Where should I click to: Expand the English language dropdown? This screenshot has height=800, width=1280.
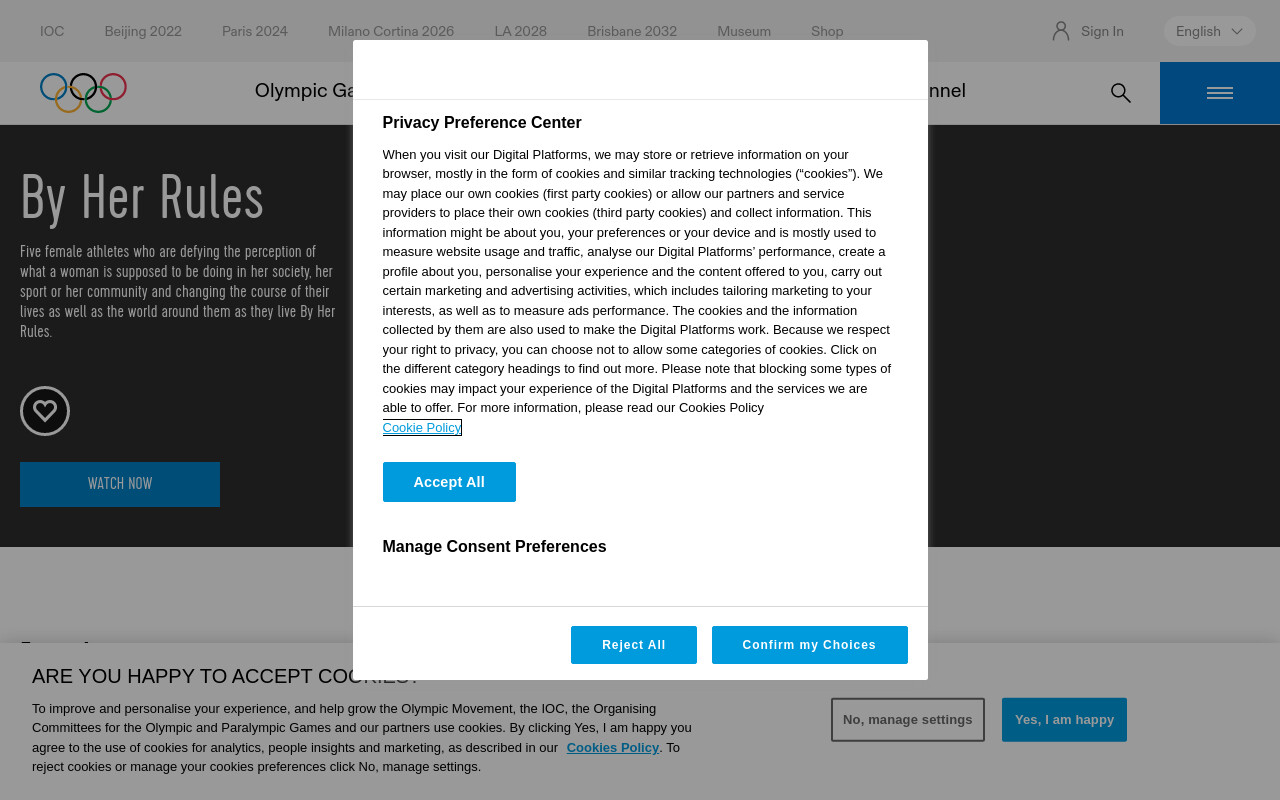[x=1210, y=31]
